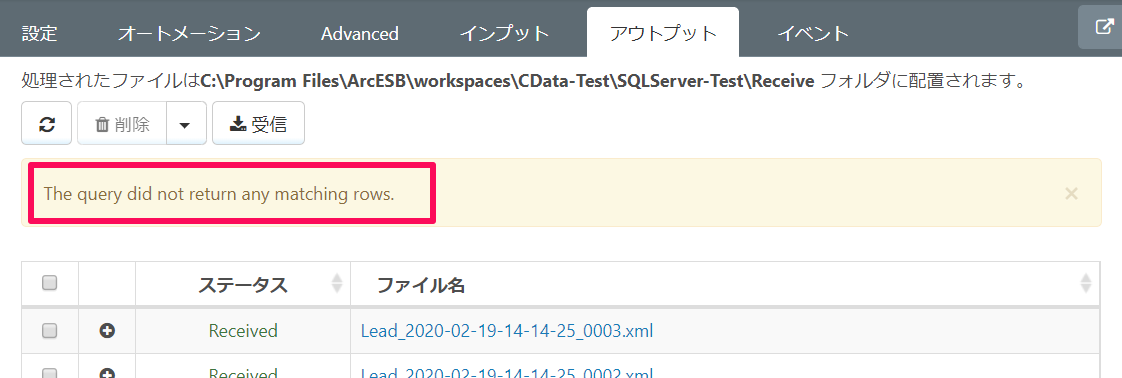Expand the 削除 dropdown arrow
Screen dimensions: 1122x378
(186, 124)
